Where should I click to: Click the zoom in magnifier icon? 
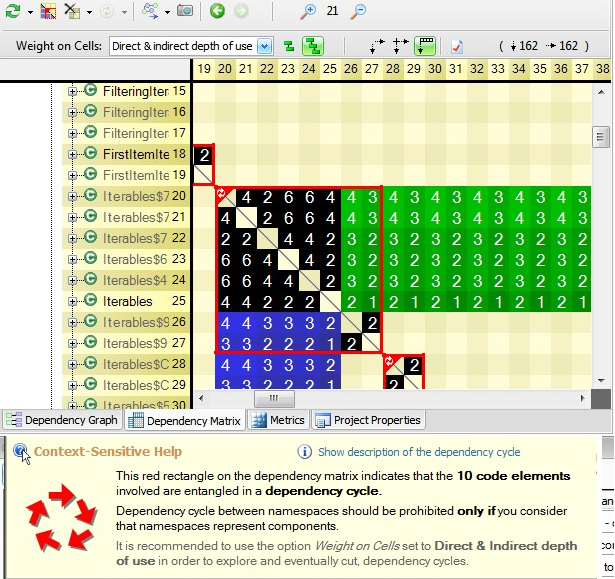coord(309,11)
